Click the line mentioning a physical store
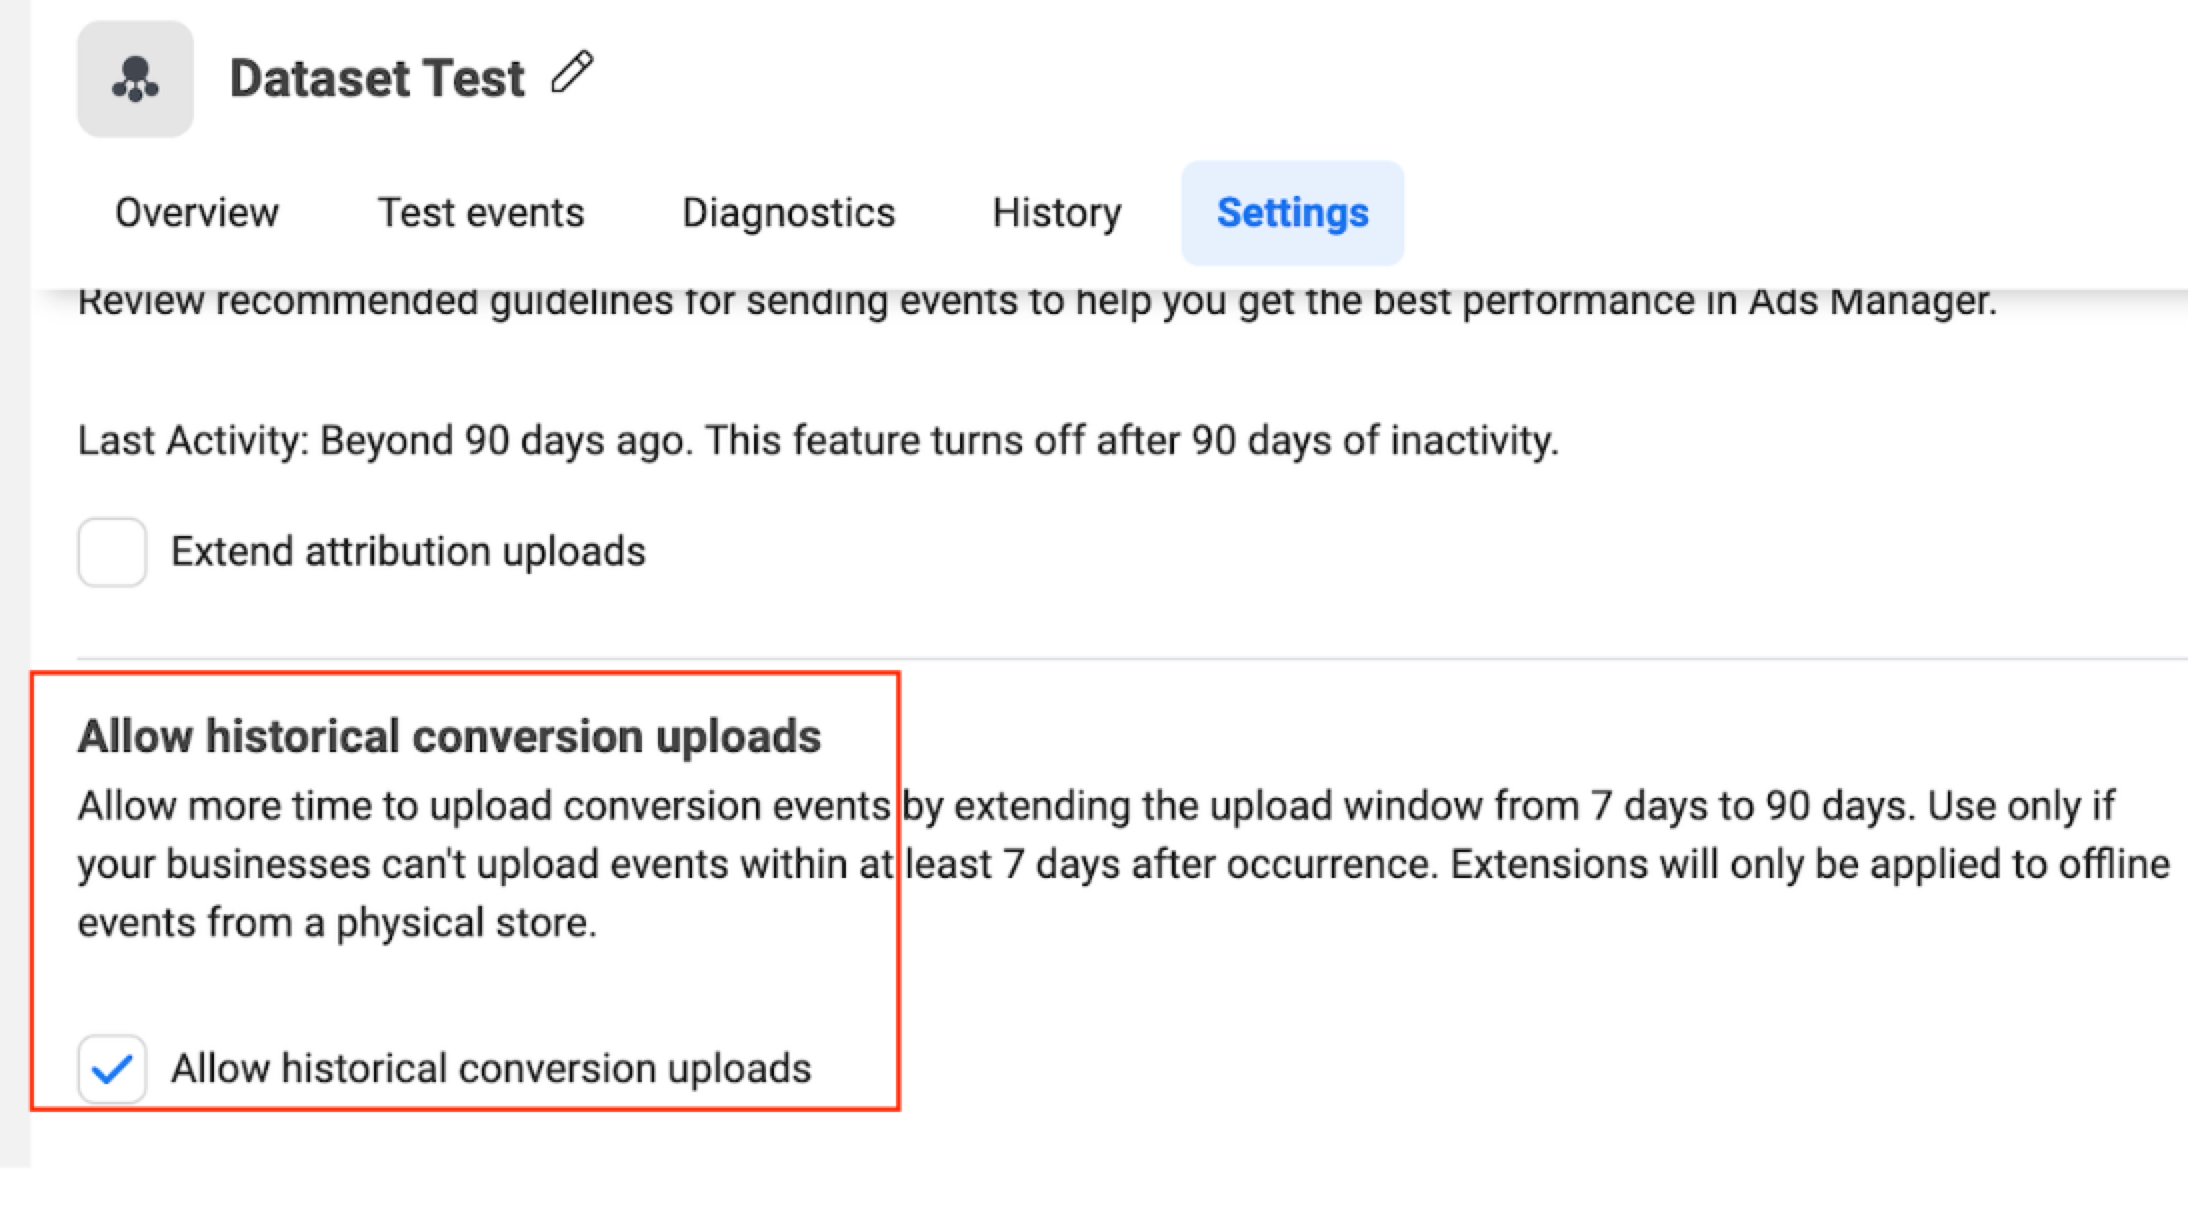Image resolution: width=2188 pixels, height=1224 pixels. click(337, 923)
